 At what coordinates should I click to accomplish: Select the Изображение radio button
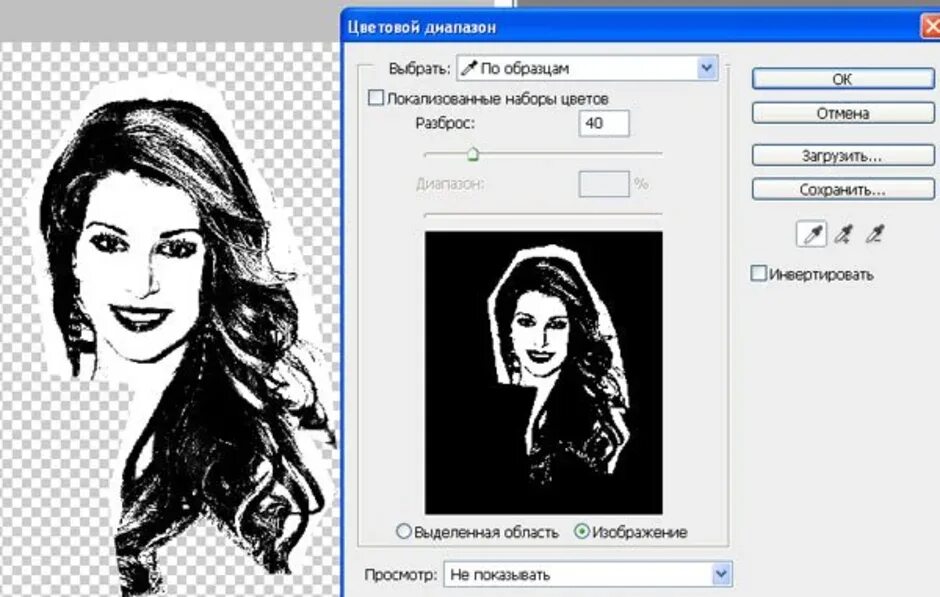point(582,531)
